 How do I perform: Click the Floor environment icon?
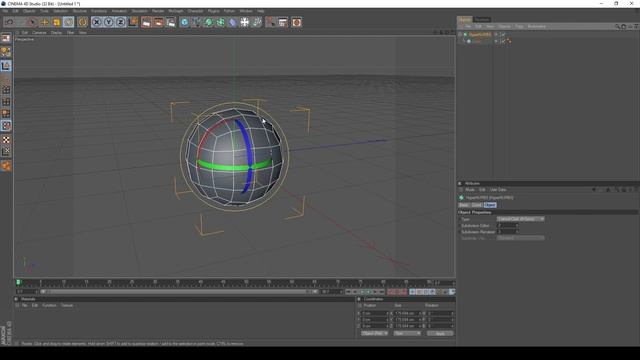tap(244, 22)
